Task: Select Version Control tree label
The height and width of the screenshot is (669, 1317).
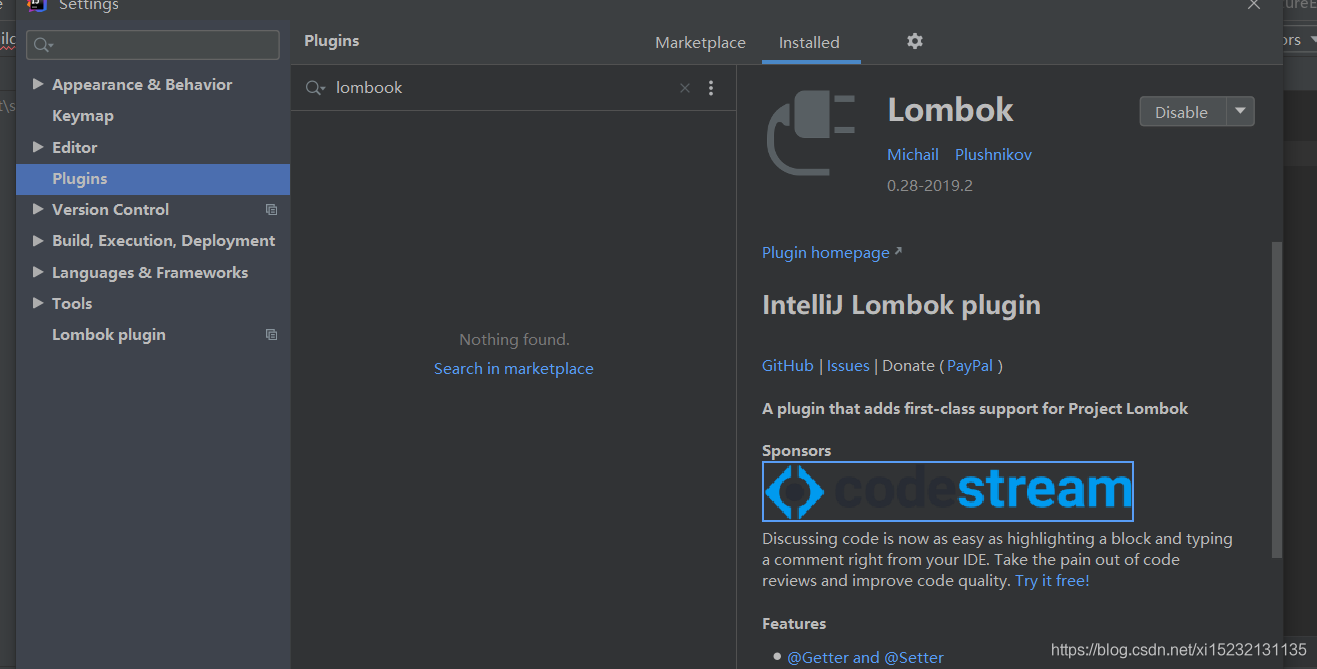Action: pyautogui.click(x=110, y=209)
